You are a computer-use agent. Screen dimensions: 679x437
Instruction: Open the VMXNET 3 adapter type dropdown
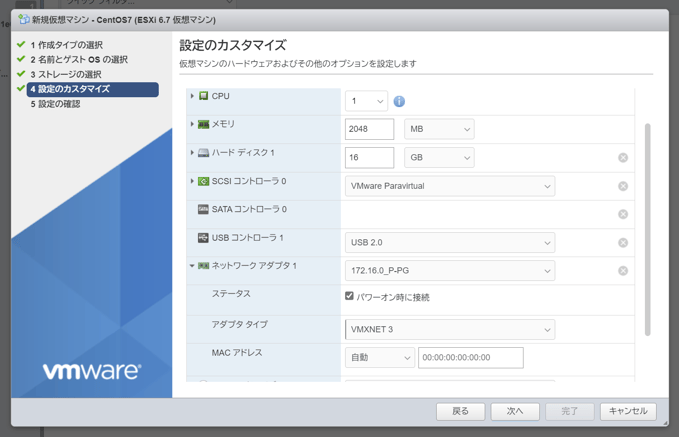(450, 329)
